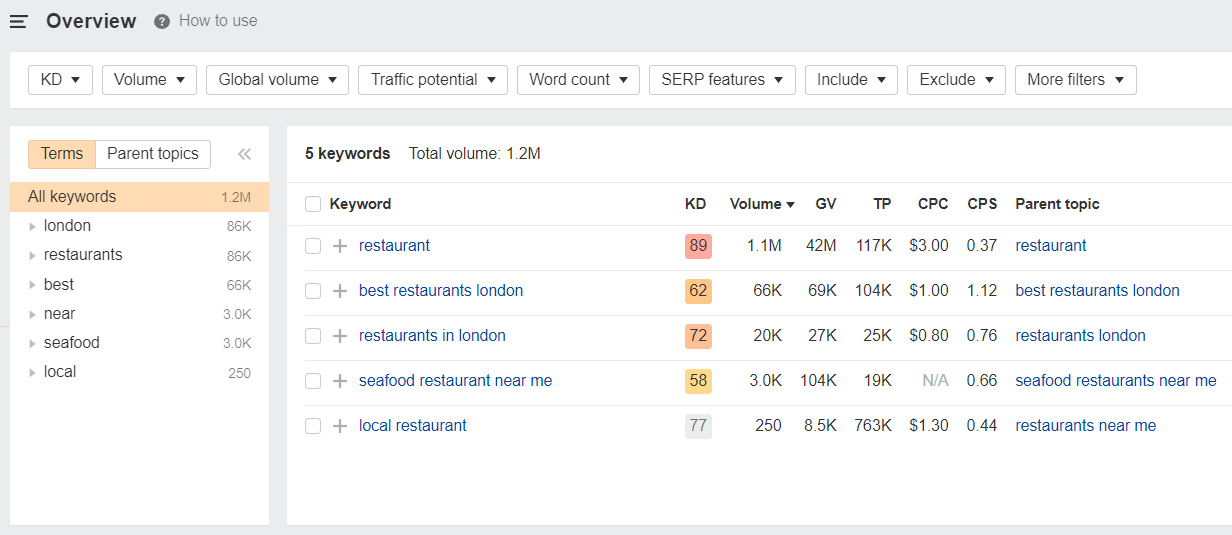Switch to the Parent topics tab
Viewport: 1232px width, 535px height.
[153, 154]
